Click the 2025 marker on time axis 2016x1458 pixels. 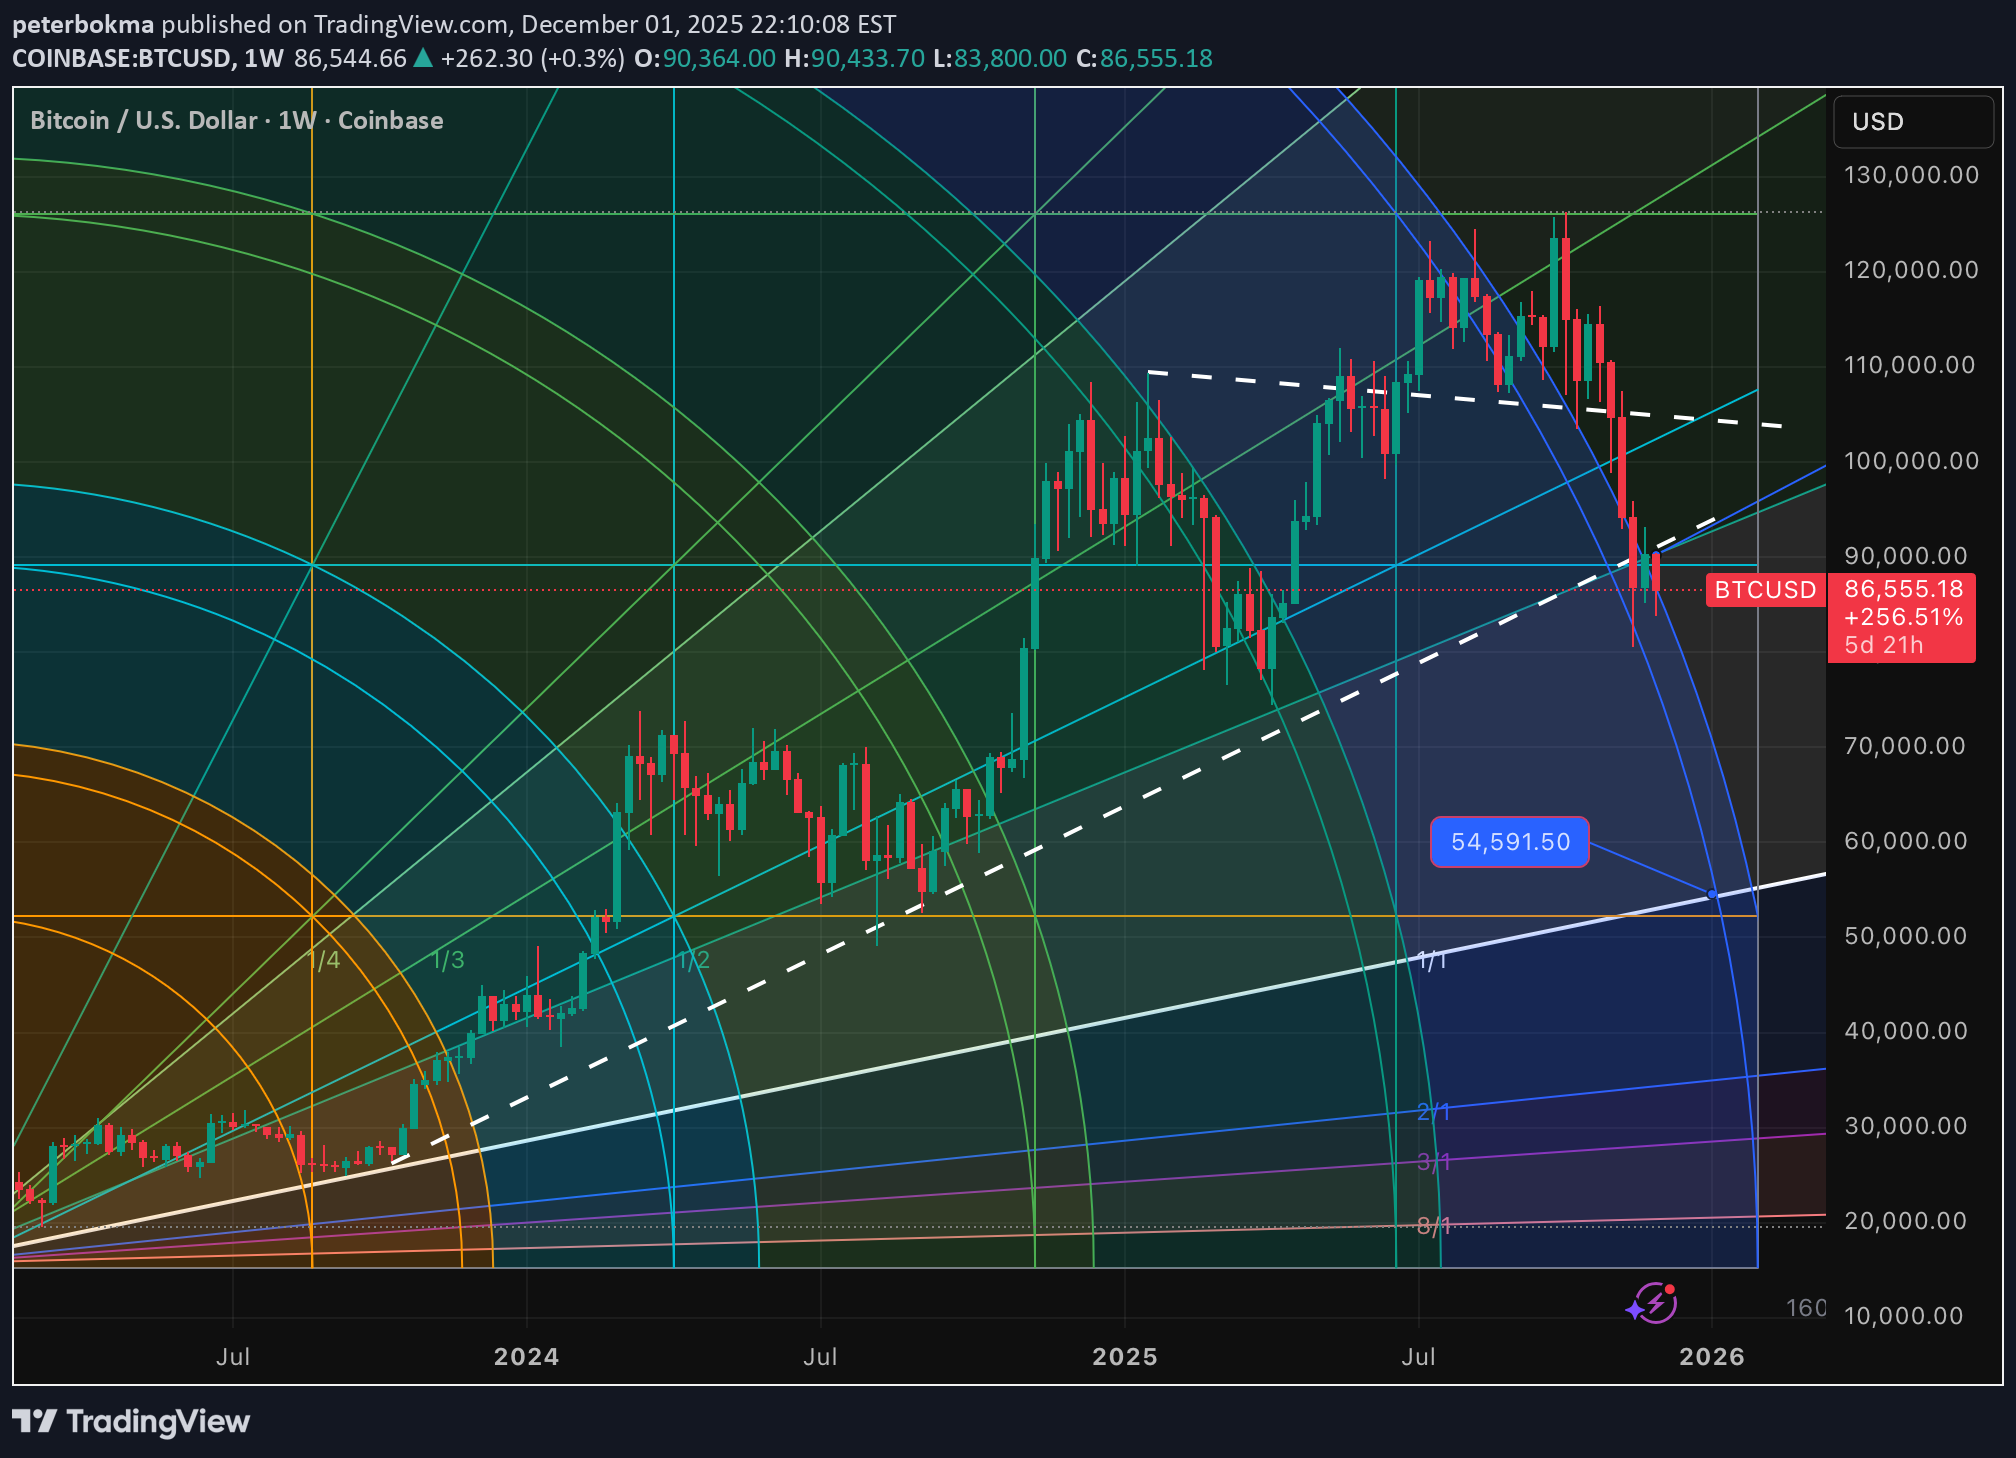point(1124,1357)
